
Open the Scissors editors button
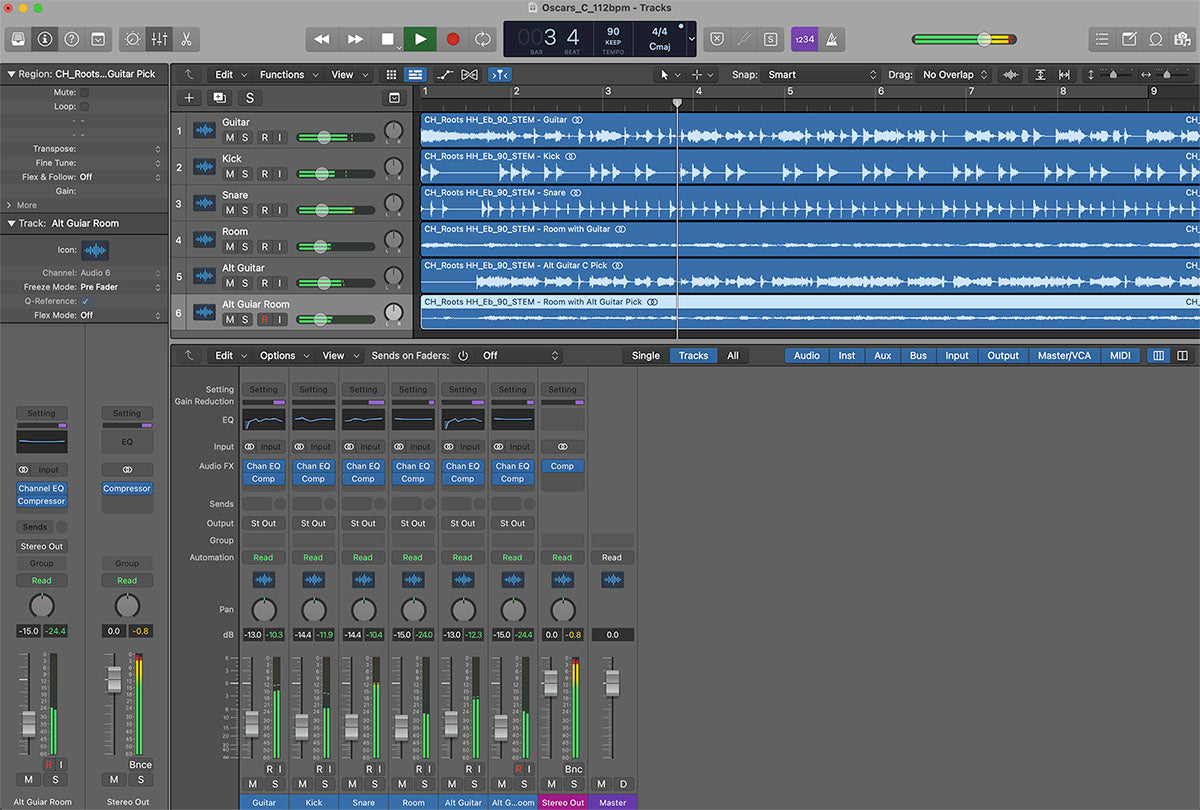(x=186, y=39)
